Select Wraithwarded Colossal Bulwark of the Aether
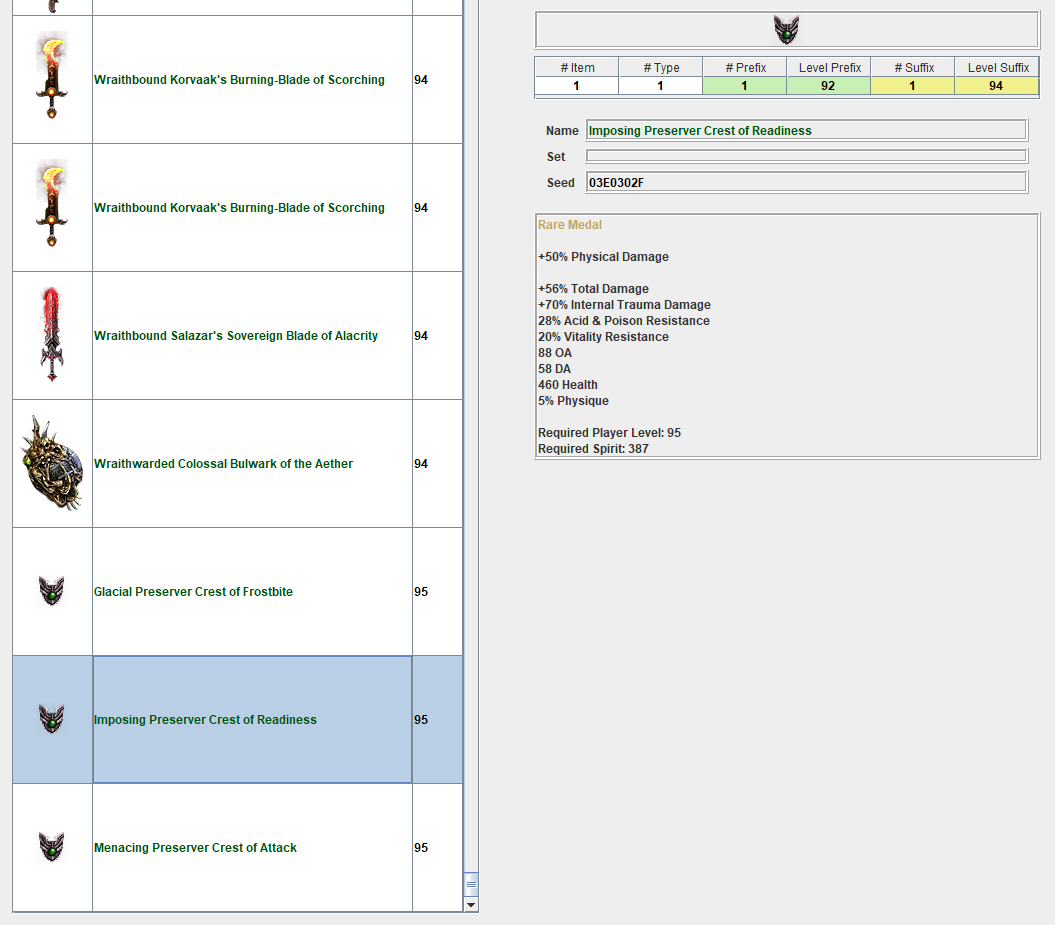1055x925 pixels. [x=223, y=464]
